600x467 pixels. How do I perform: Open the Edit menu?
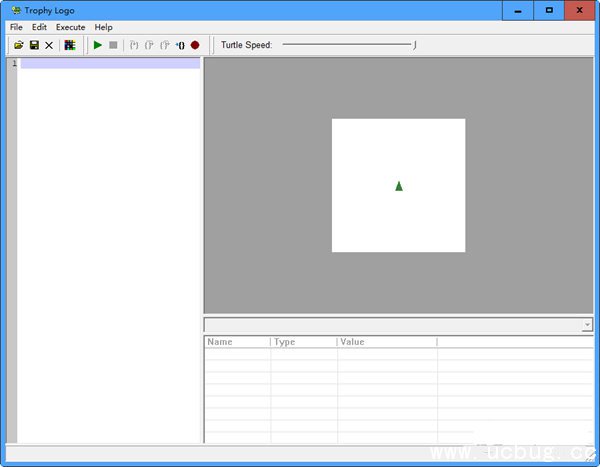coord(39,27)
